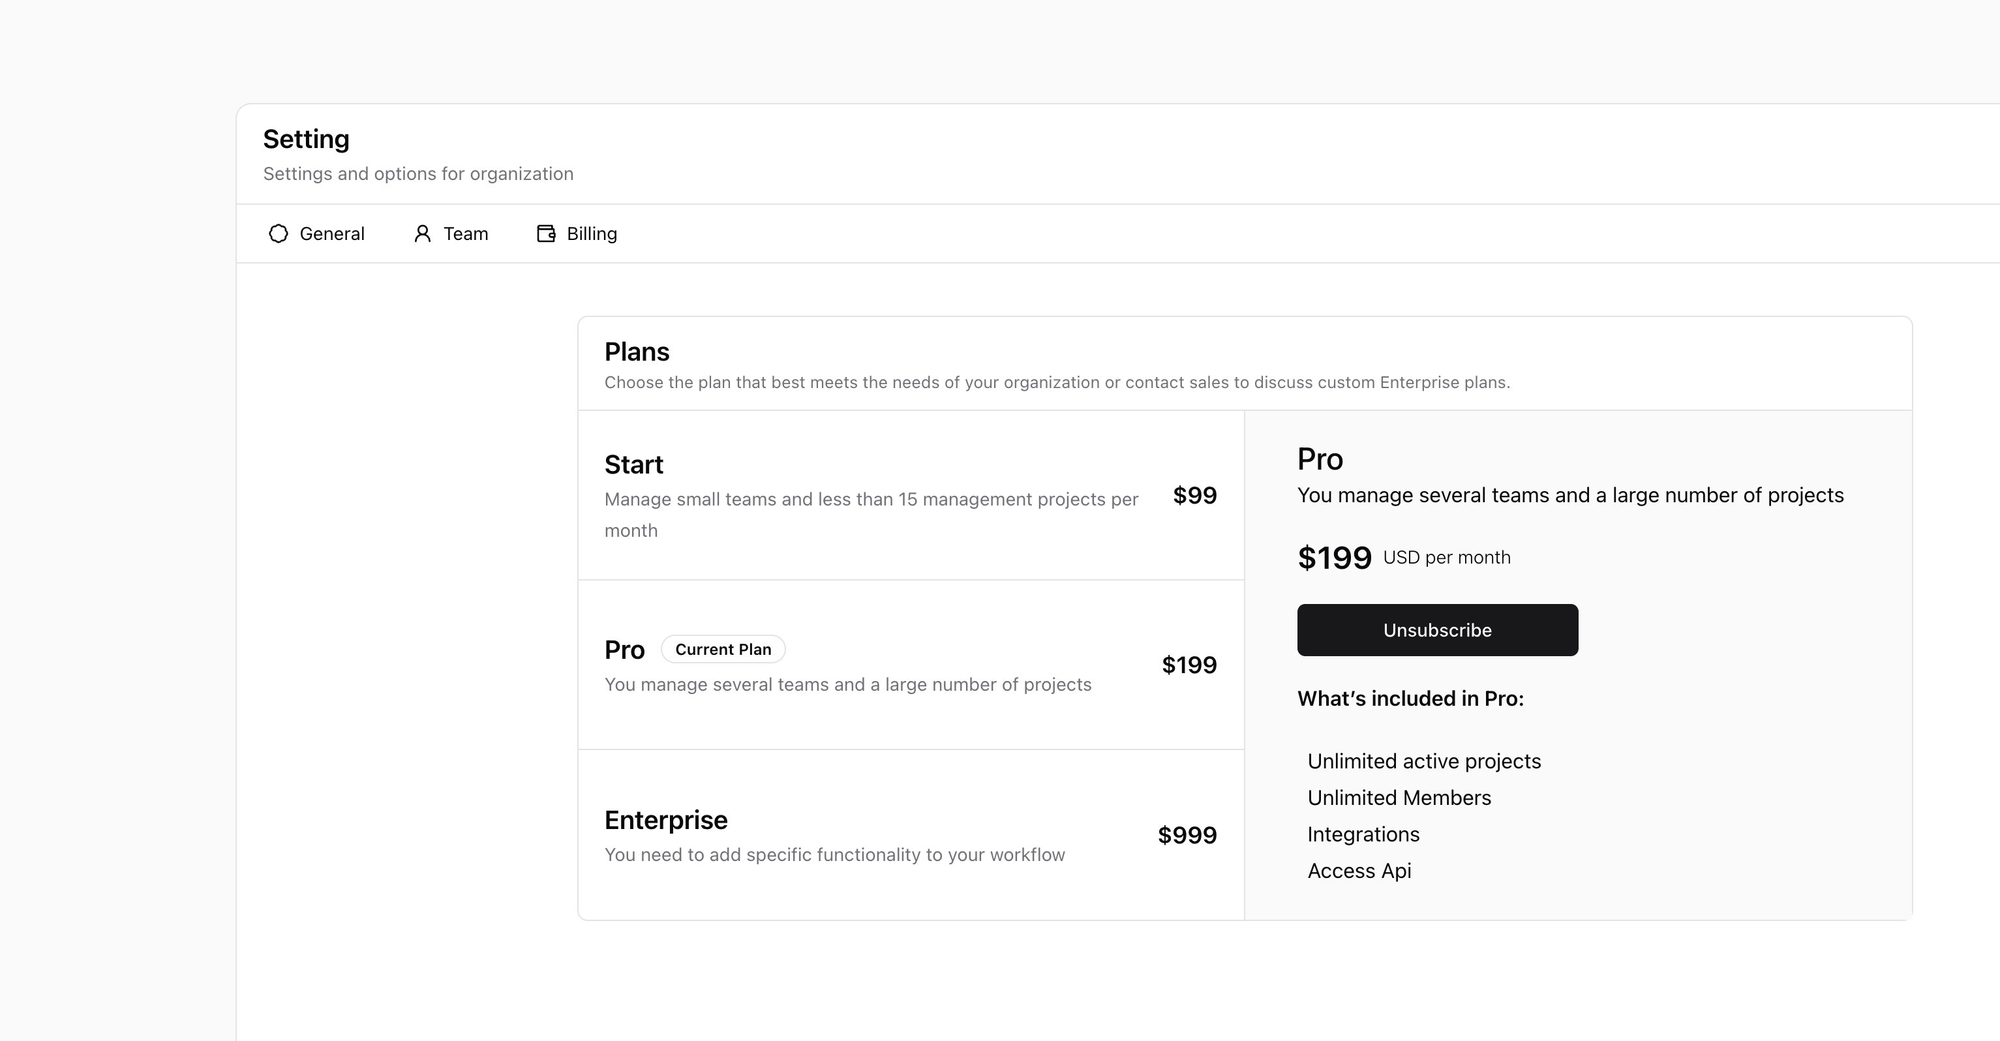Click 'USD per month' label
Image resolution: width=2000 pixels, height=1041 pixels.
pos(1447,558)
